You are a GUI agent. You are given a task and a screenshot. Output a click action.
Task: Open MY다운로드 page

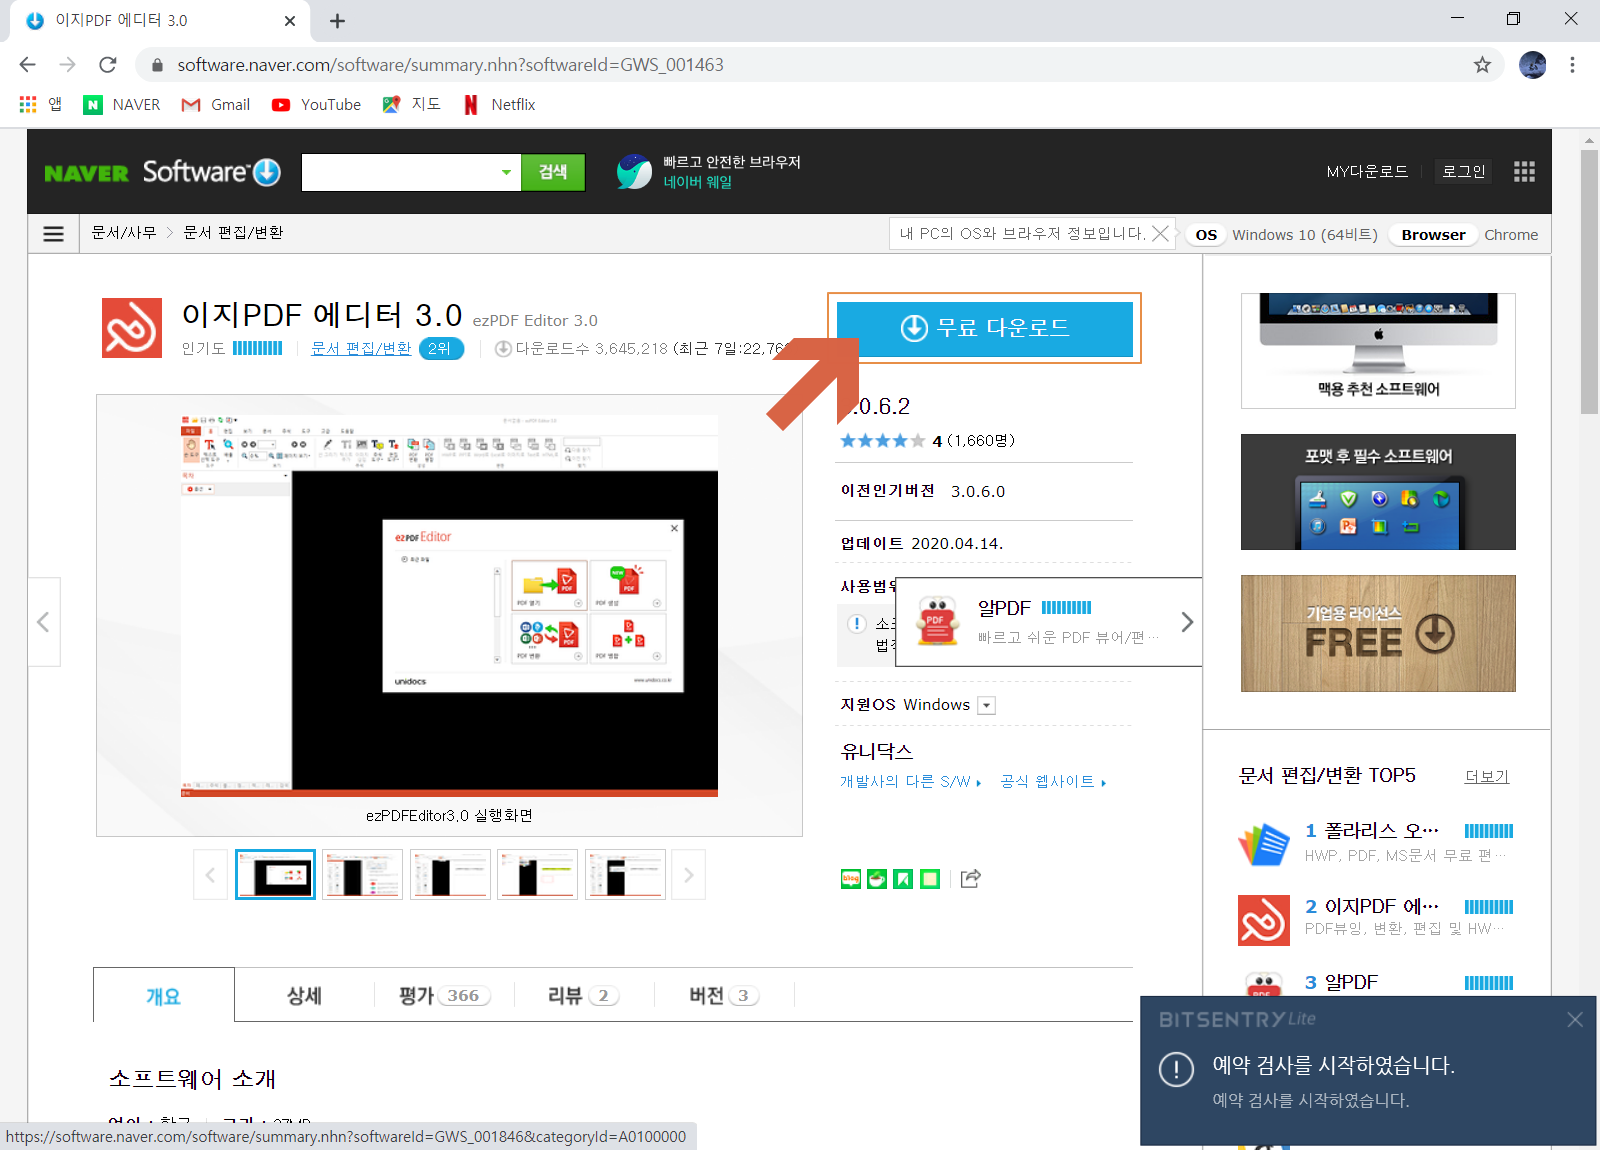tap(1367, 171)
